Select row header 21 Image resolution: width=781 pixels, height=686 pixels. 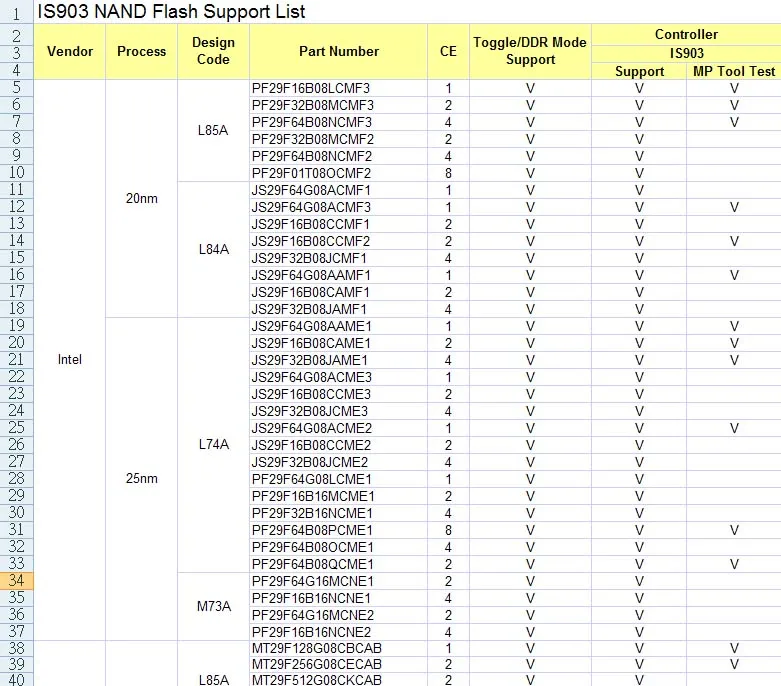pos(16,360)
